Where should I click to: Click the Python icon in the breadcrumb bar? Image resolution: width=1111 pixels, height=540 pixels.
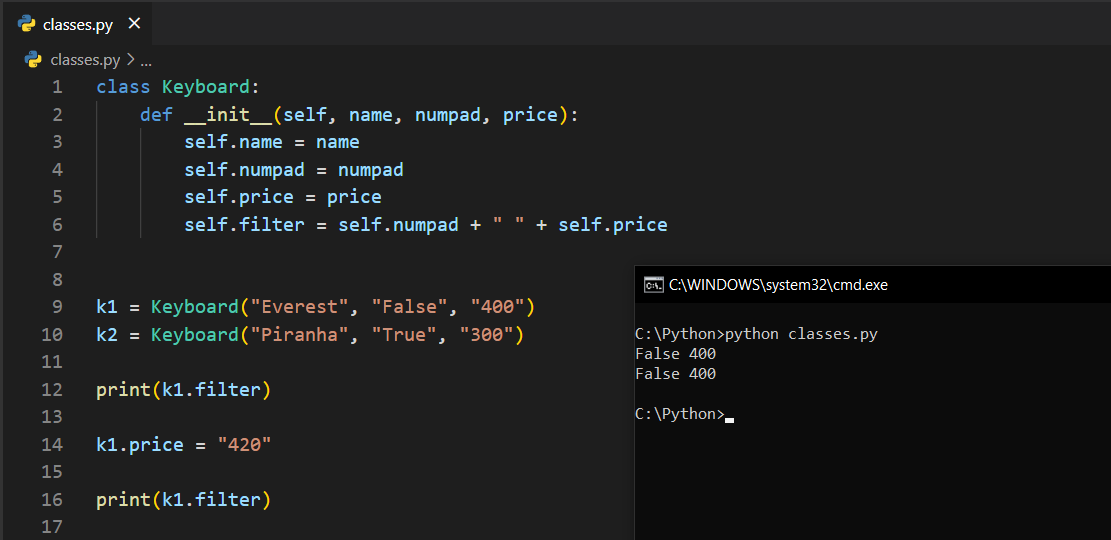(33, 59)
